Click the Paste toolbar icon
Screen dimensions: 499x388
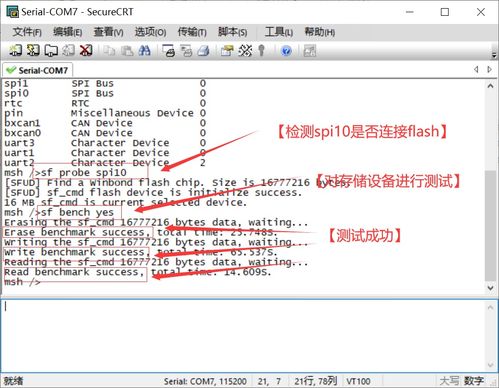(127, 51)
